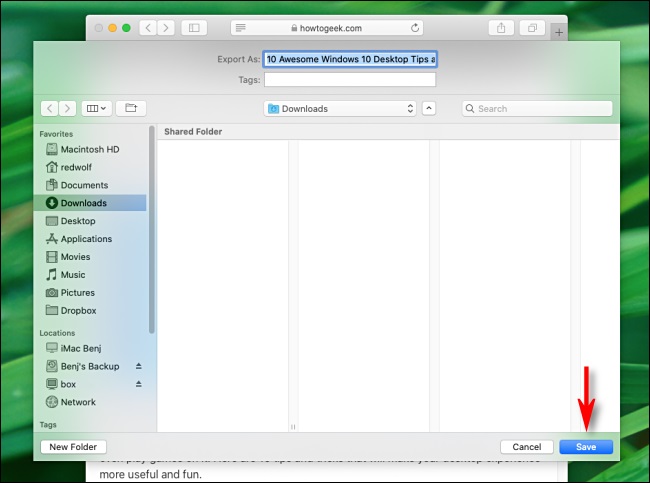
Task: Go forward in the save dialog
Action: pyautogui.click(x=67, y=109)
